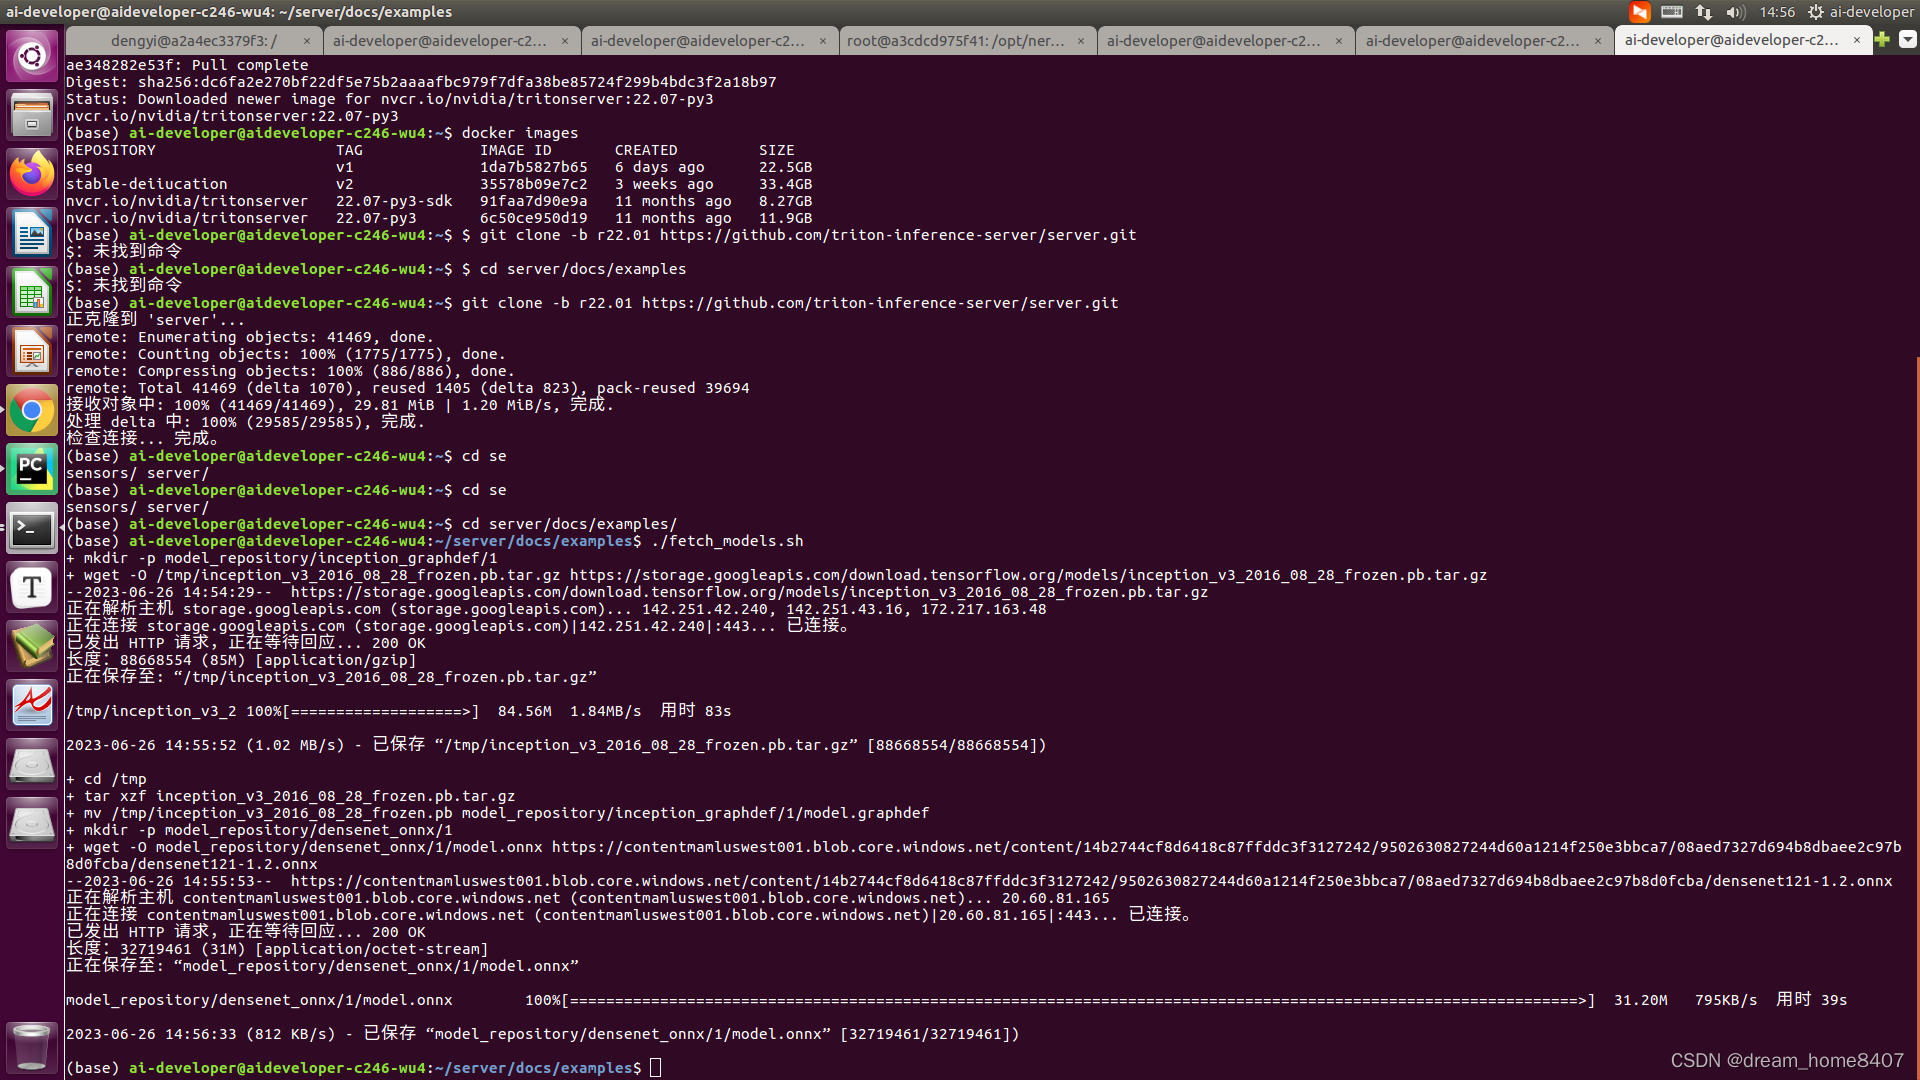Open the lower disk drive icon
Image resolution: width=1920 pixels, height=1080 pixels.
[x=32, y=823]
